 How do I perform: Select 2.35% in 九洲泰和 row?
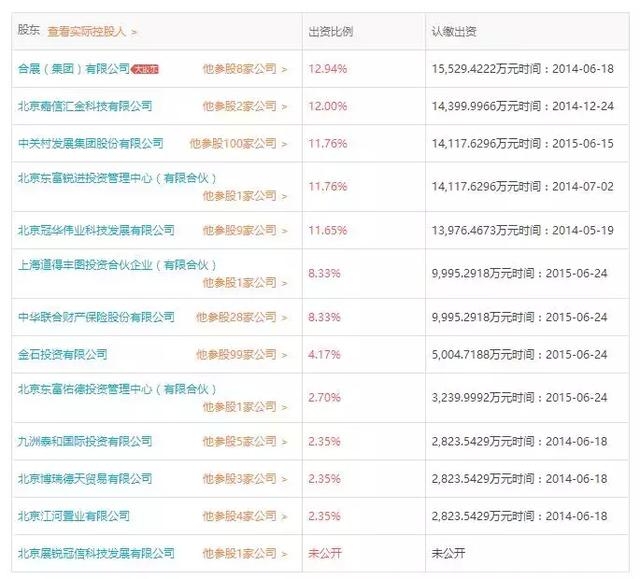click(x=324, y=441)
